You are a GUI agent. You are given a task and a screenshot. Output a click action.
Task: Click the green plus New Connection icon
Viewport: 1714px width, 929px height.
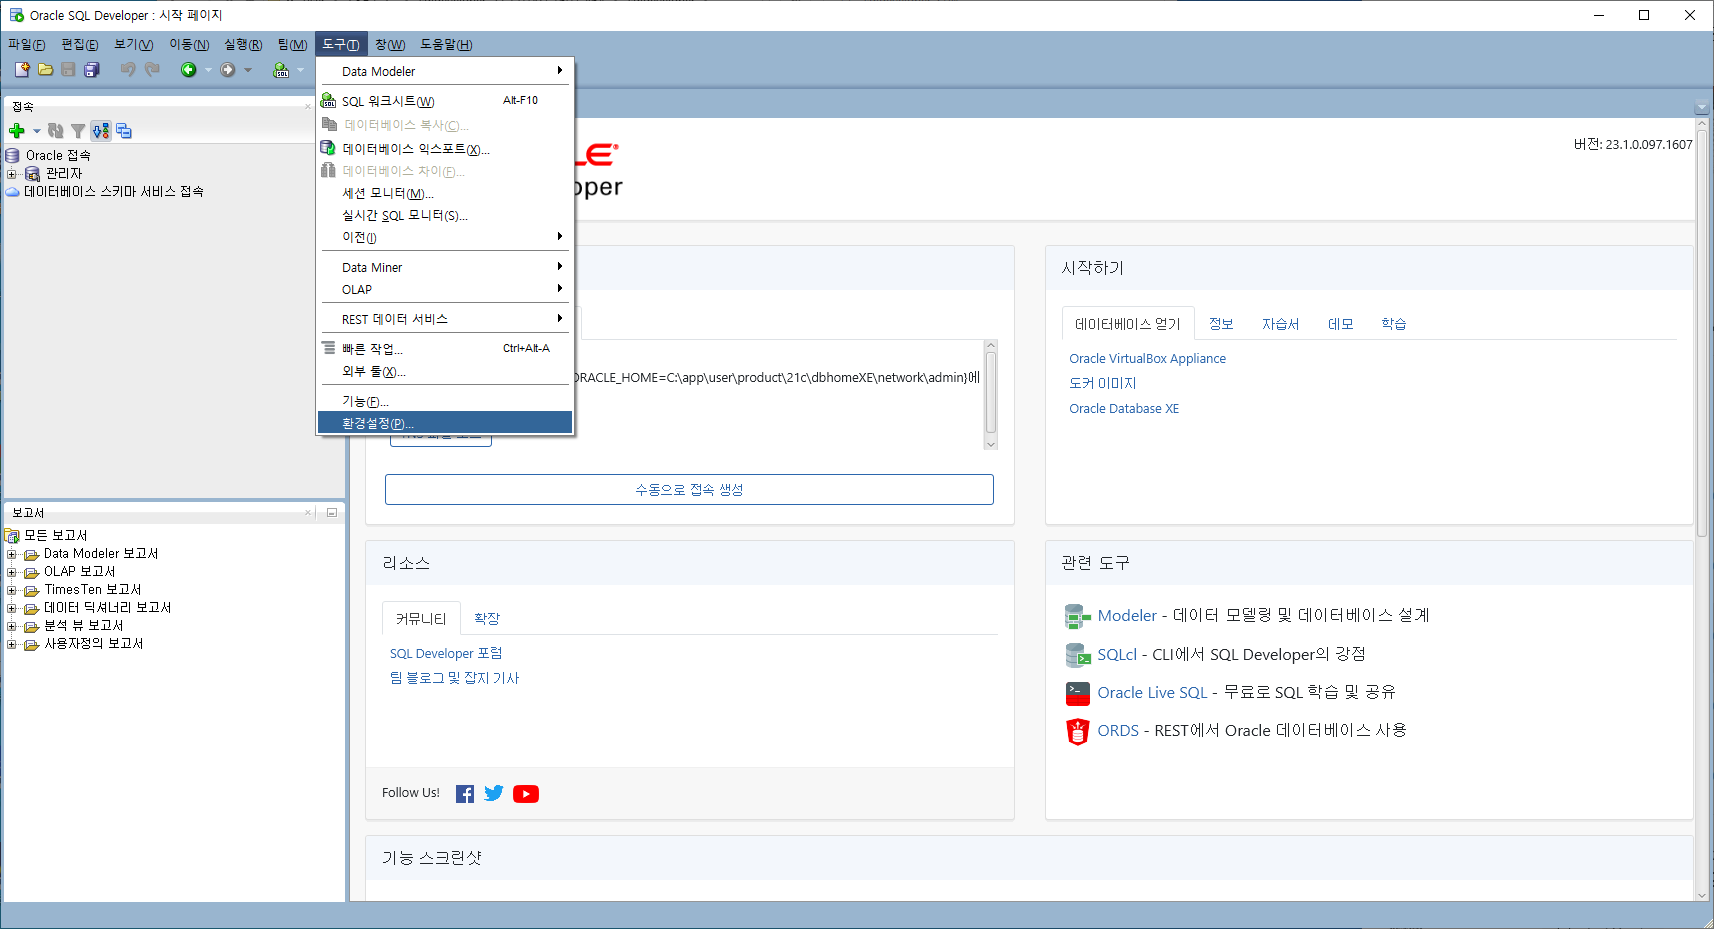pyautogui.click(x=17, y=131)
